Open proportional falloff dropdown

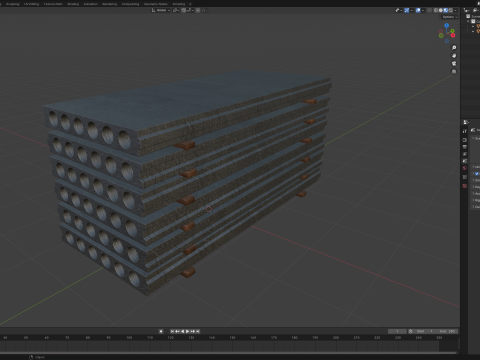(204, 10)
